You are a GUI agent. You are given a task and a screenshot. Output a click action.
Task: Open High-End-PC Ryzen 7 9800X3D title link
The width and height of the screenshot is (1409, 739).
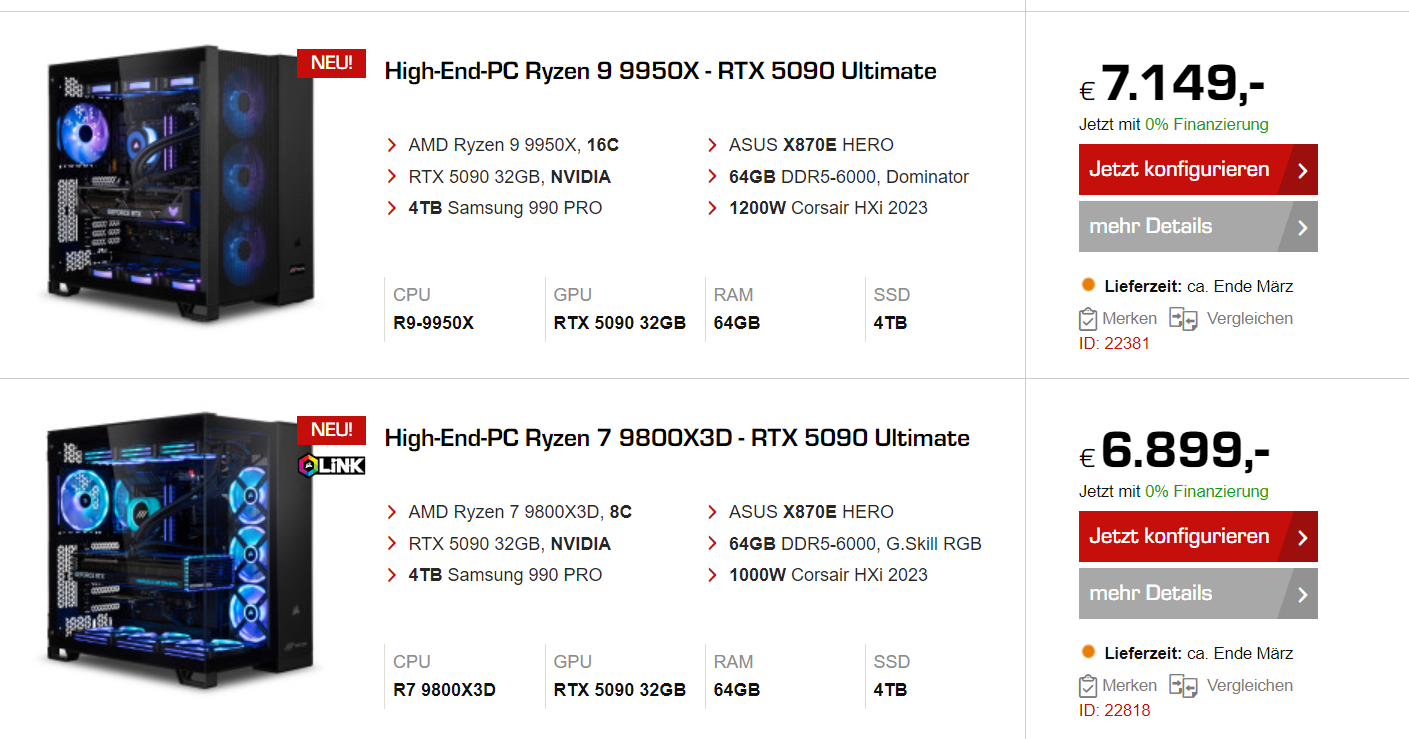pyautogui.click(x=677, y=438)
